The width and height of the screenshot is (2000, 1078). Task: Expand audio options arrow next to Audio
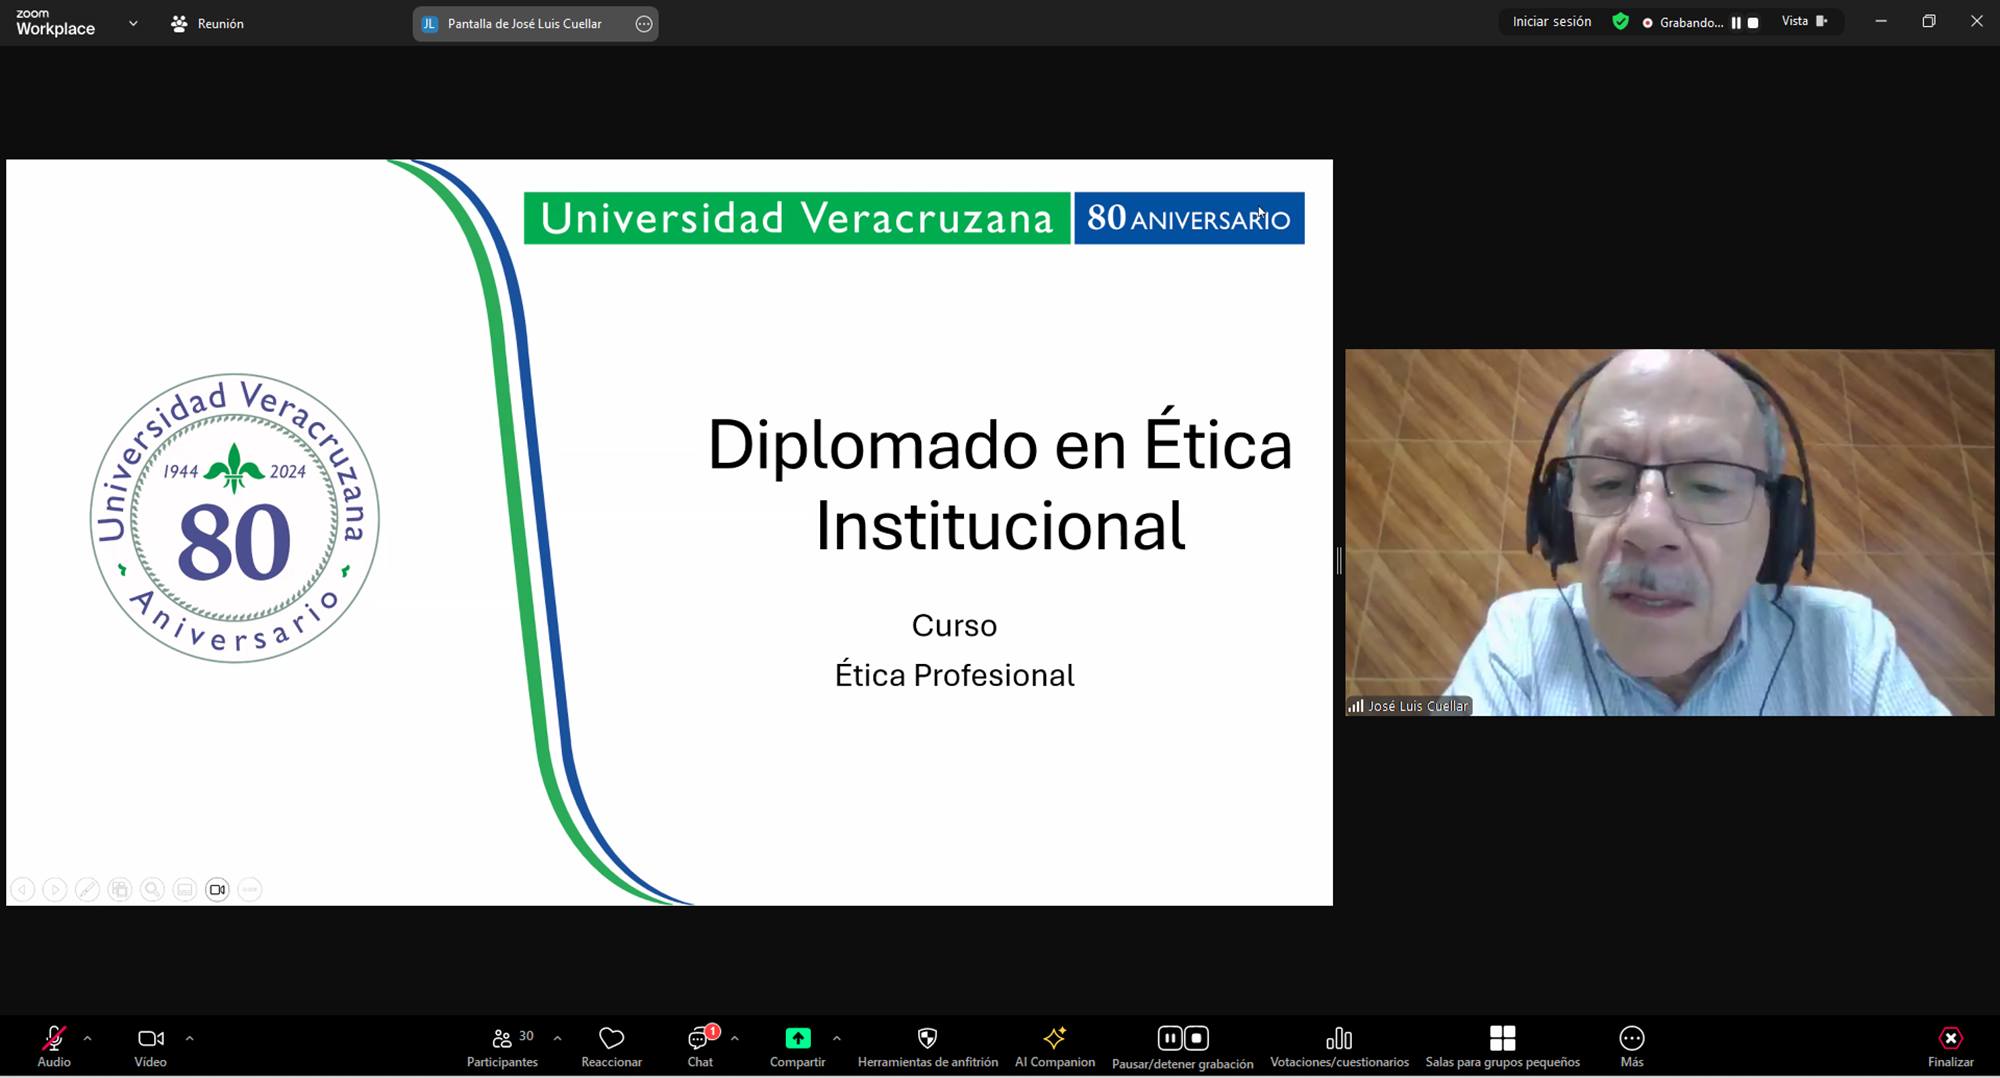(x=88, y=1039)
